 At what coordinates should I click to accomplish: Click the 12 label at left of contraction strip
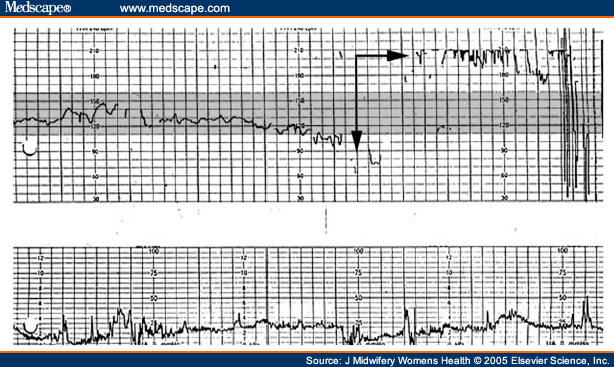40,258
